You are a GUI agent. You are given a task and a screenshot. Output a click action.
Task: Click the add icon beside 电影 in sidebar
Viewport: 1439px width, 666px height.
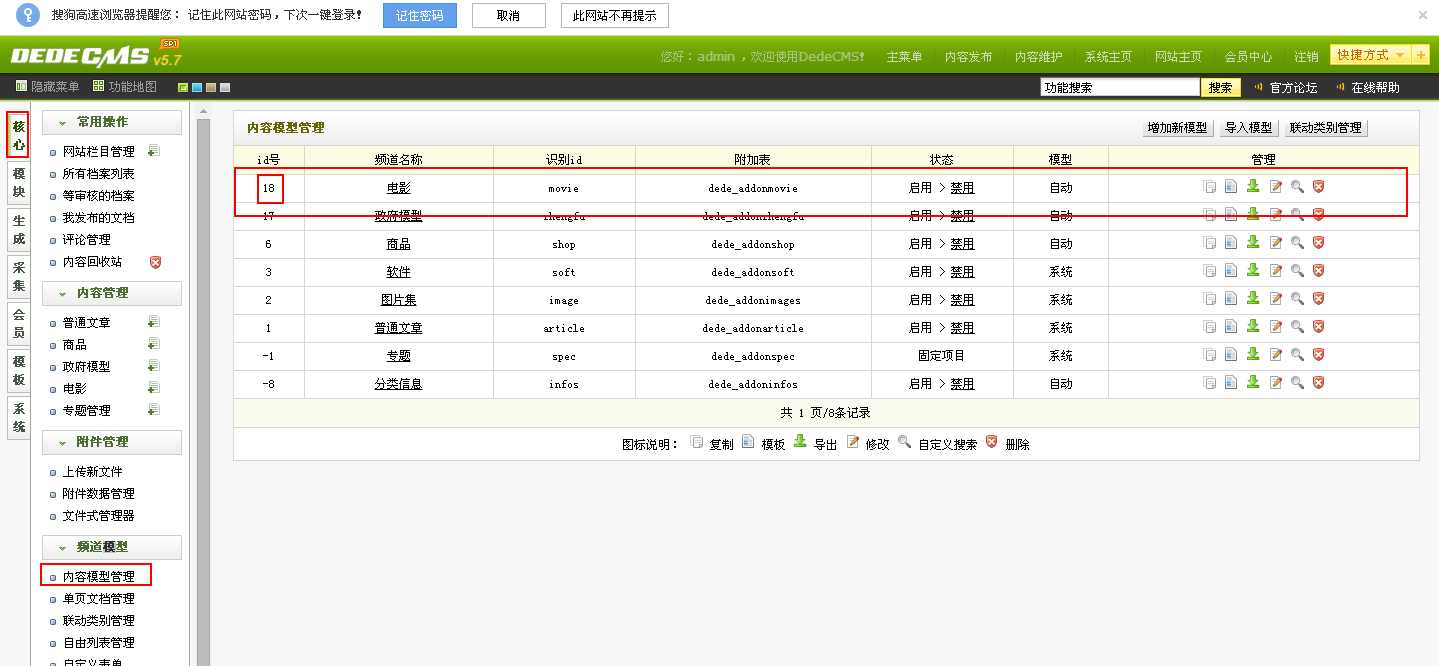click(154, 388)
